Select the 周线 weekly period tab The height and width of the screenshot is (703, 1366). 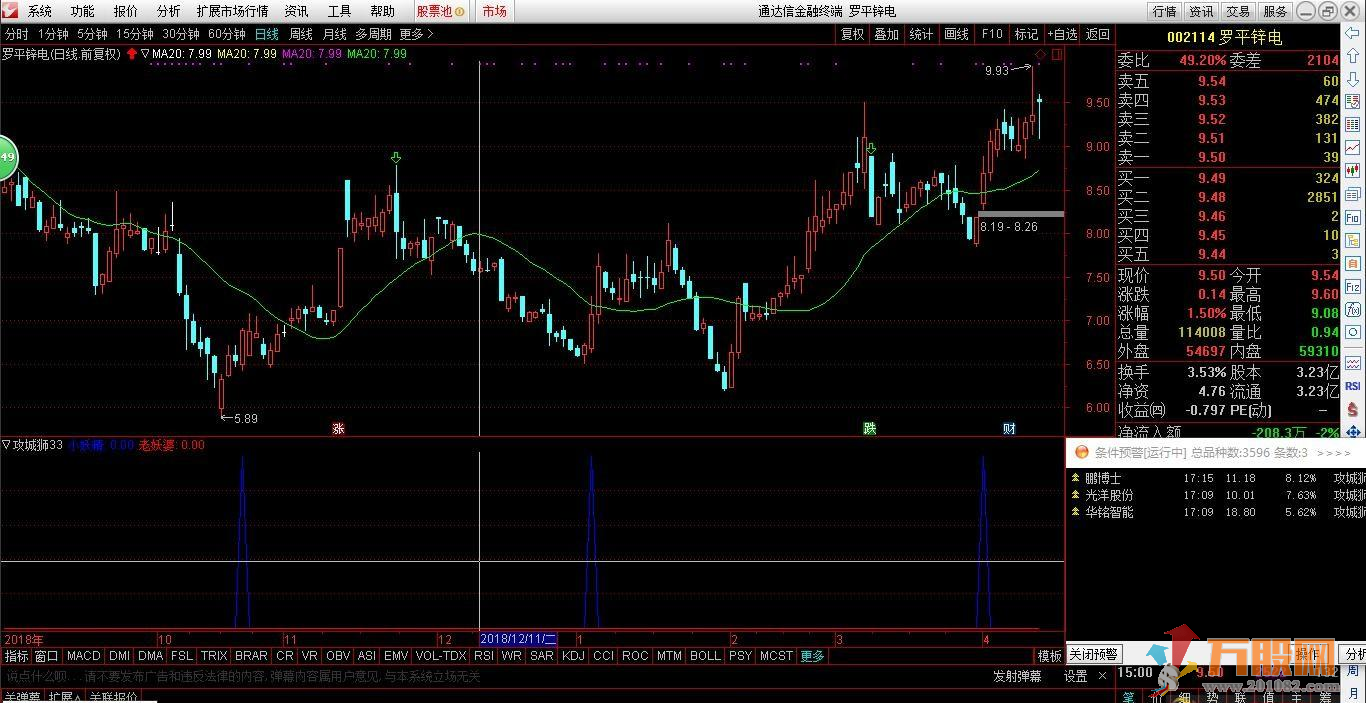pos(301,34)
